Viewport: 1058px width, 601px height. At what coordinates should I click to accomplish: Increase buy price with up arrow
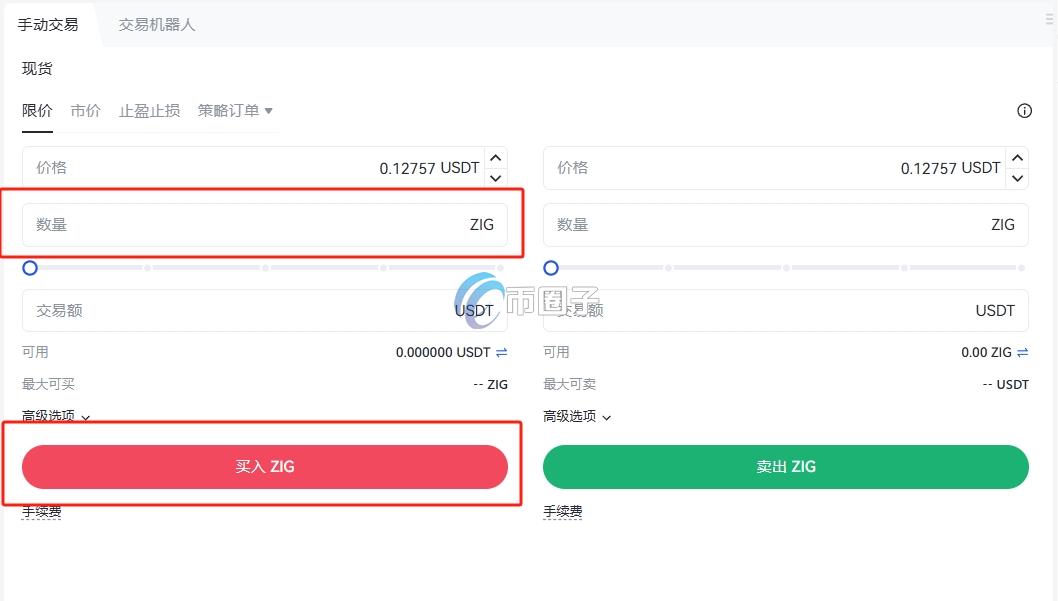coord(495,158)
